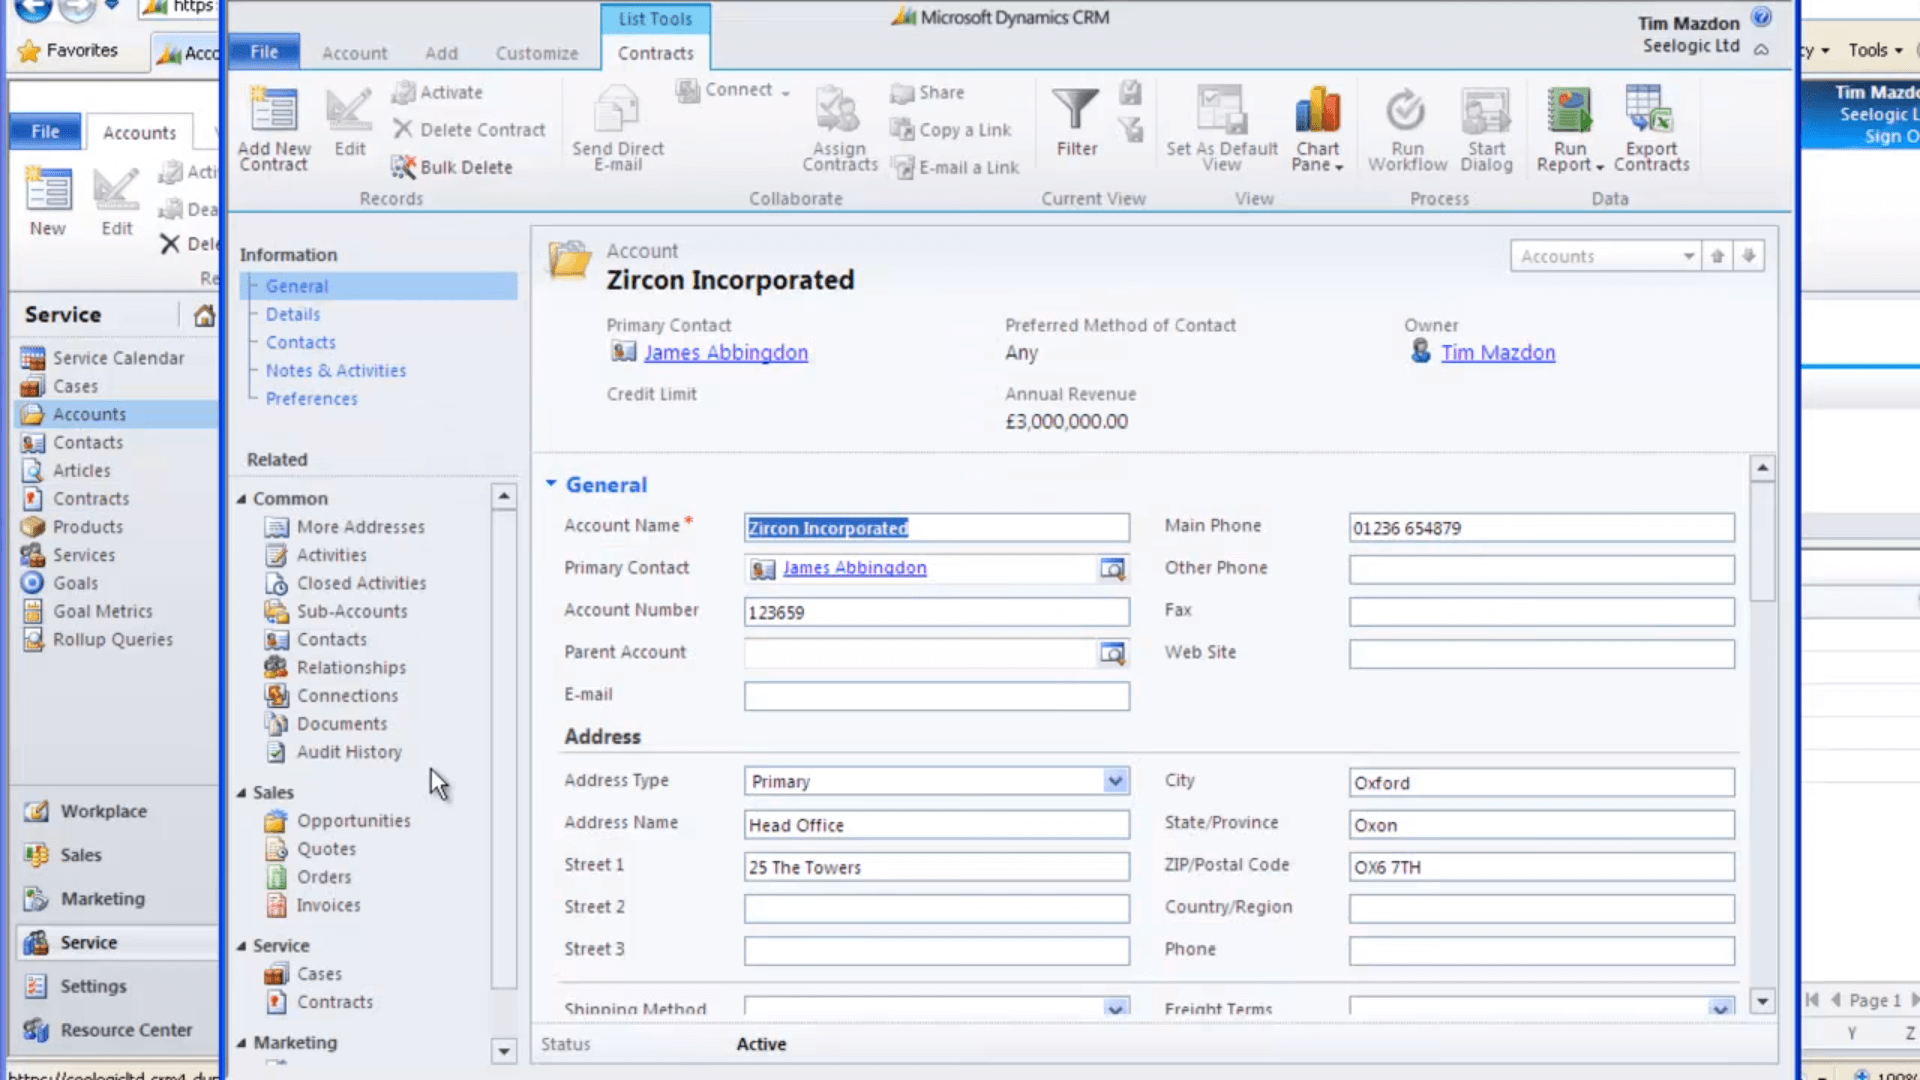Open Notes & Activities section link
Viewport: 1920px width, 1080px height.
coord(336,370)
